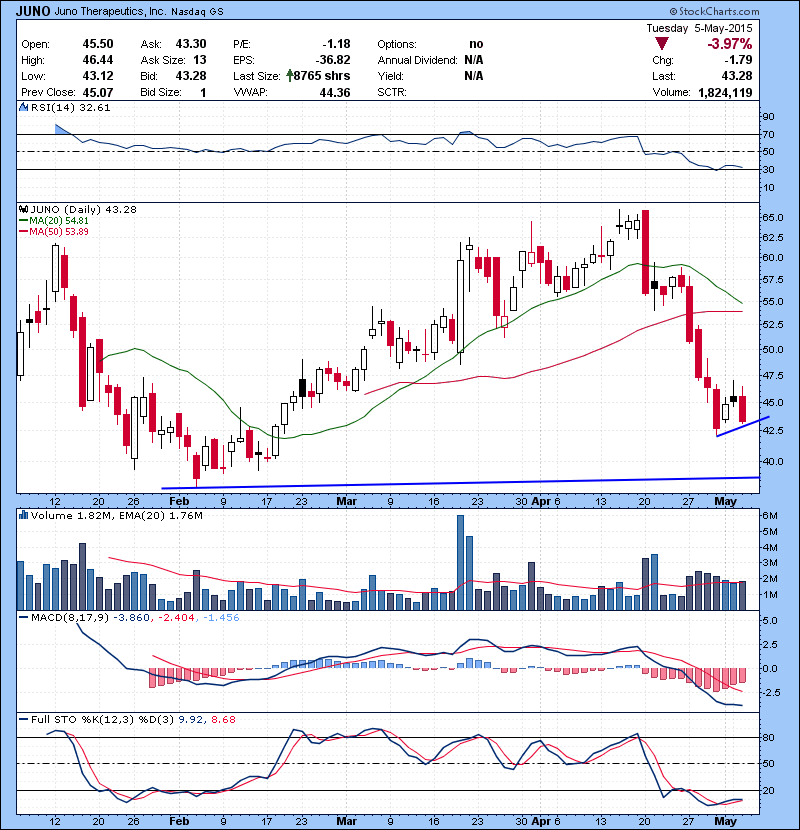Click the red down-triangle change indicator
The height and width of the screenshot is (830, 800).
click(x=661, y=43)
